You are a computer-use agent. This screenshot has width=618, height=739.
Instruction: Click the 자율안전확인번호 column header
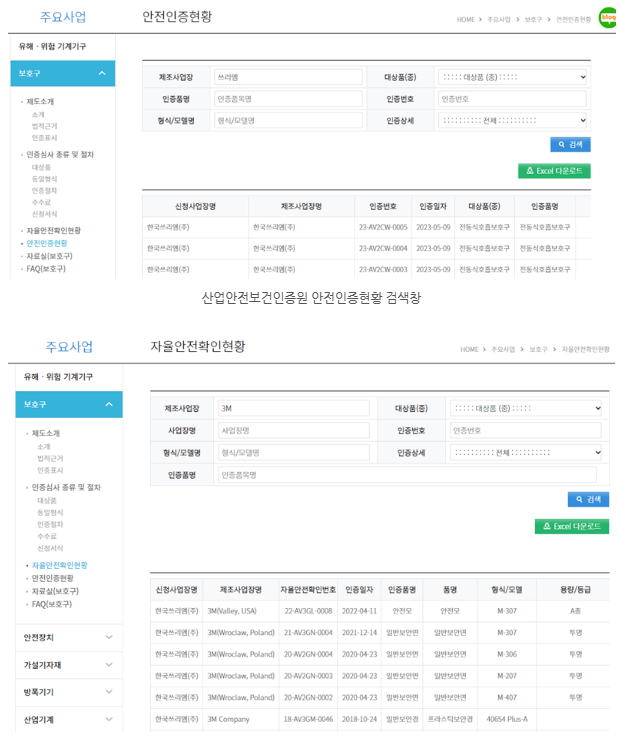pos(308,590)
